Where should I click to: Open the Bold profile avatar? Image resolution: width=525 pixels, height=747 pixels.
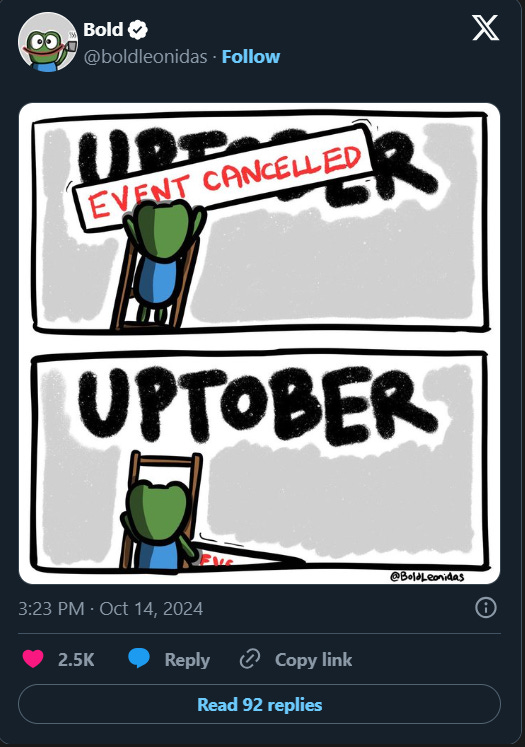click(x=48, y=42)
